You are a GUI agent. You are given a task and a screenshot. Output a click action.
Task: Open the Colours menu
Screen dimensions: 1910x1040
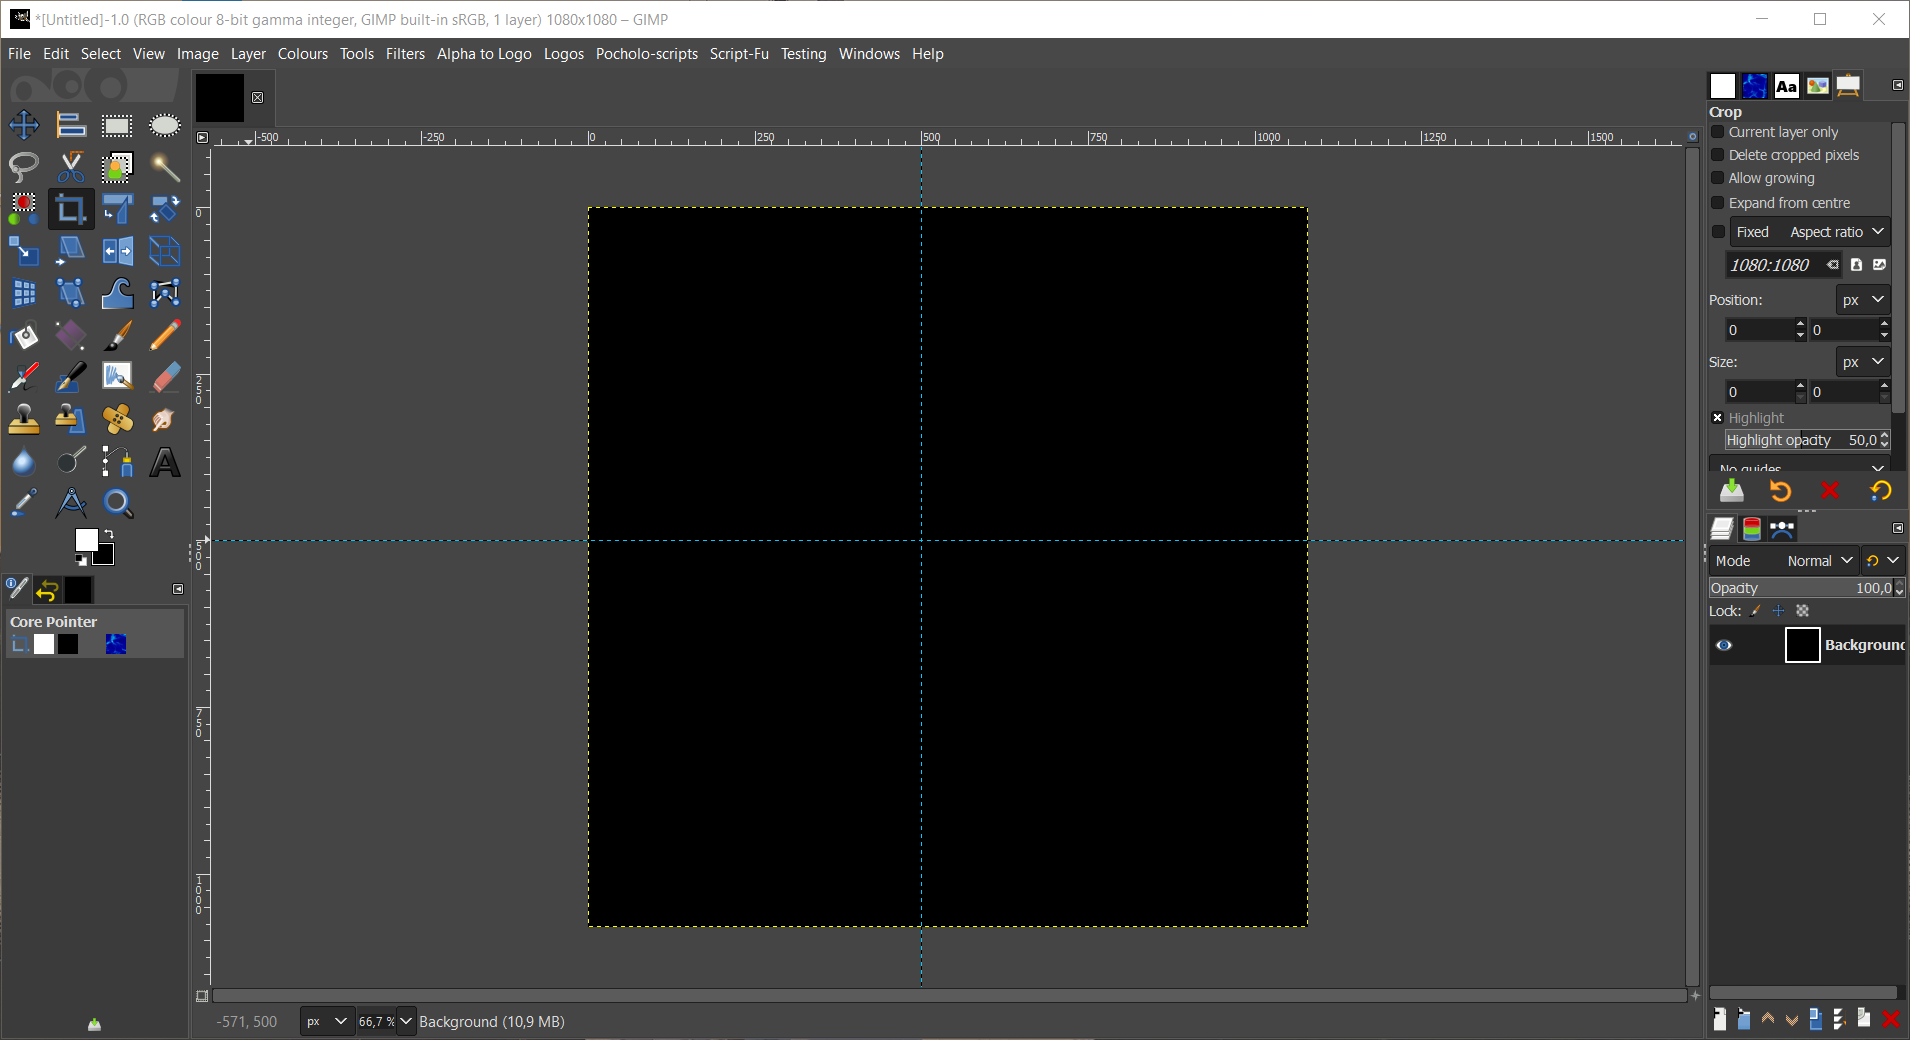[303, 54]
